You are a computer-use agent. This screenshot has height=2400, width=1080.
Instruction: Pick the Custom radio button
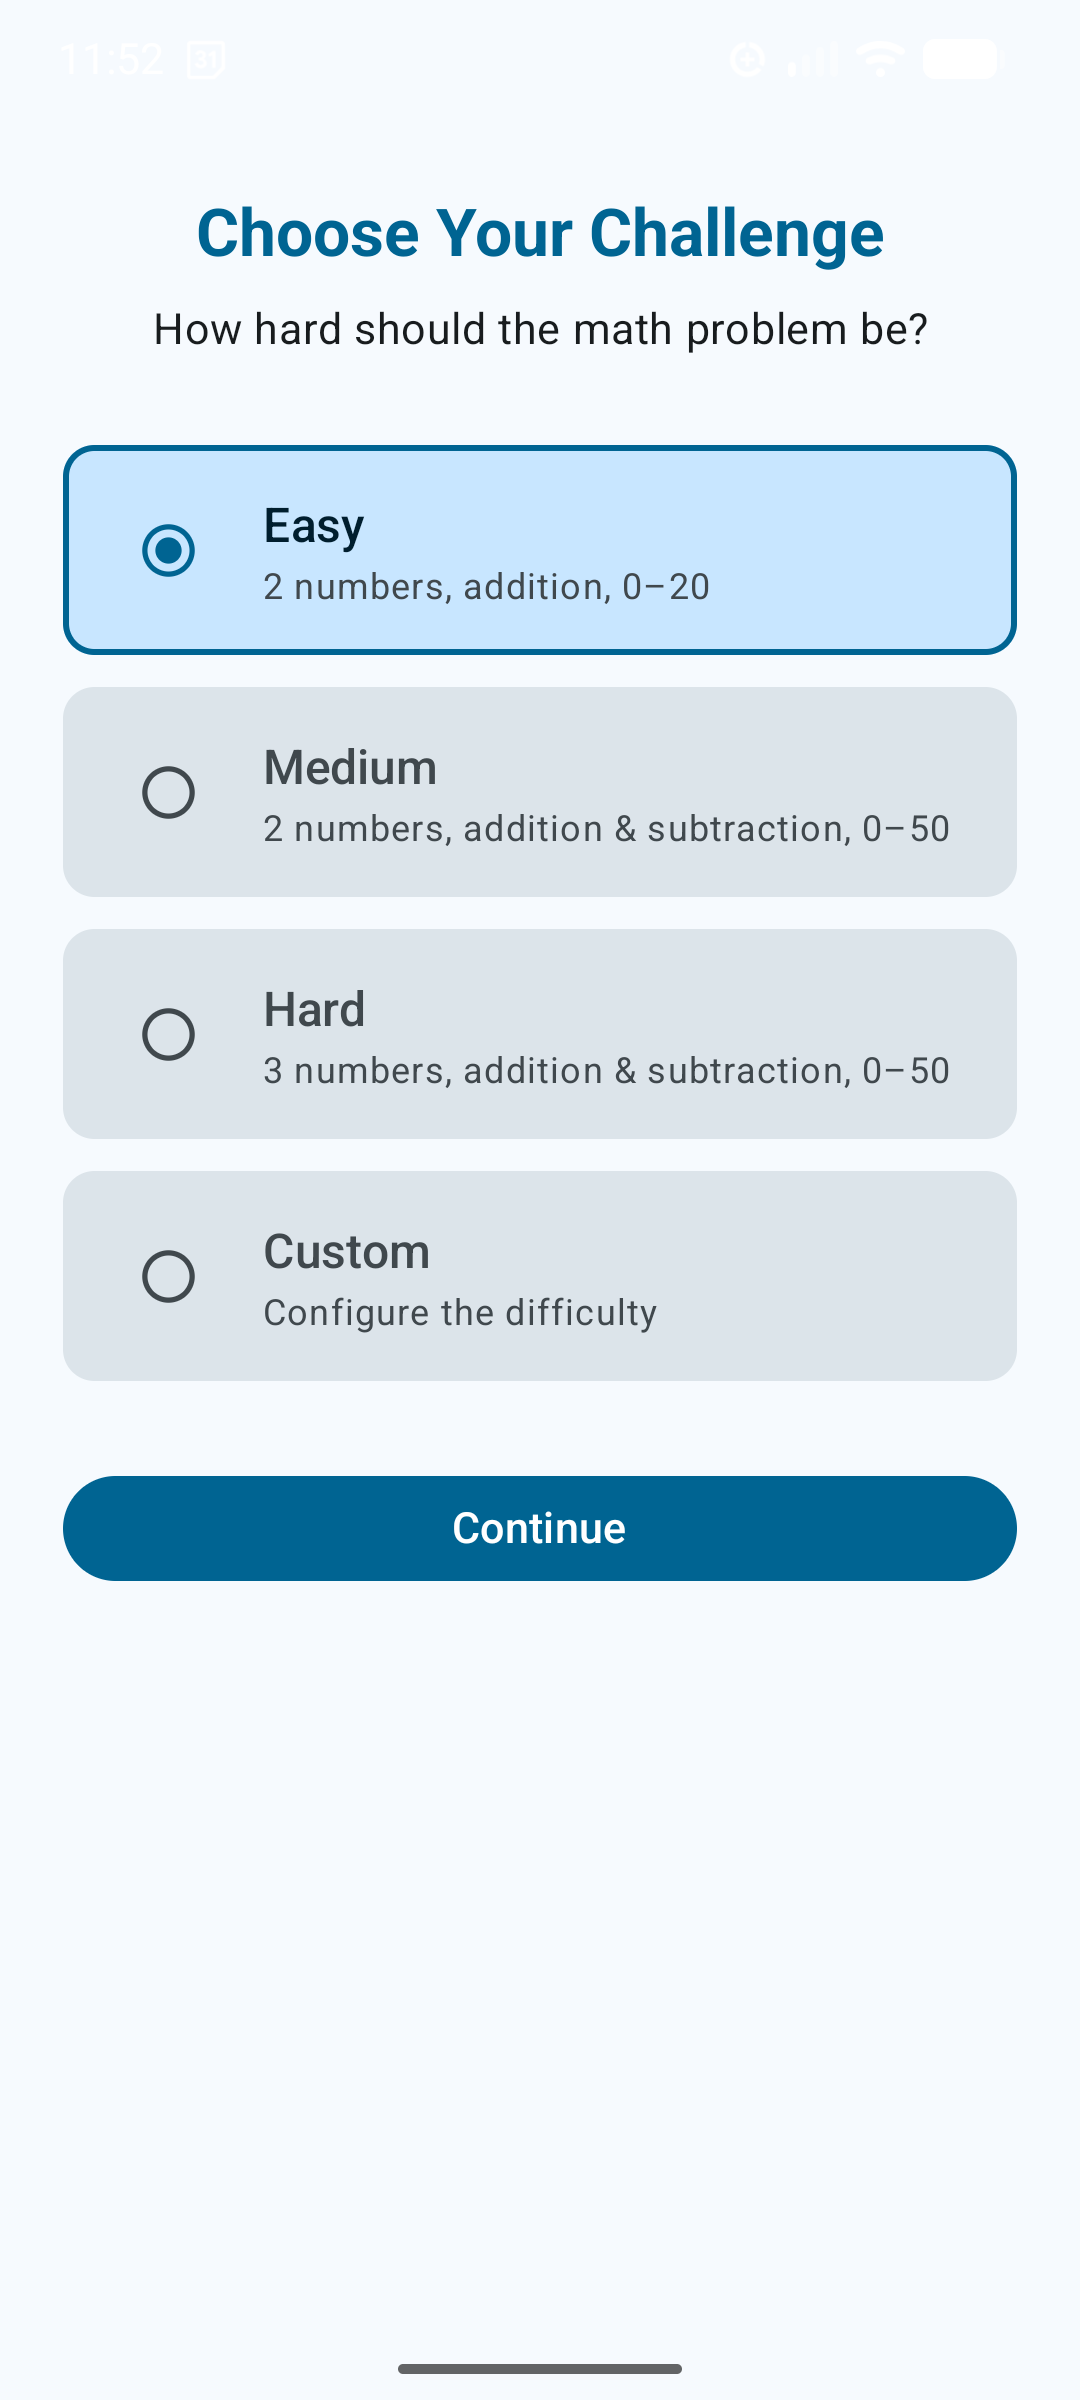pos(168,1276)
